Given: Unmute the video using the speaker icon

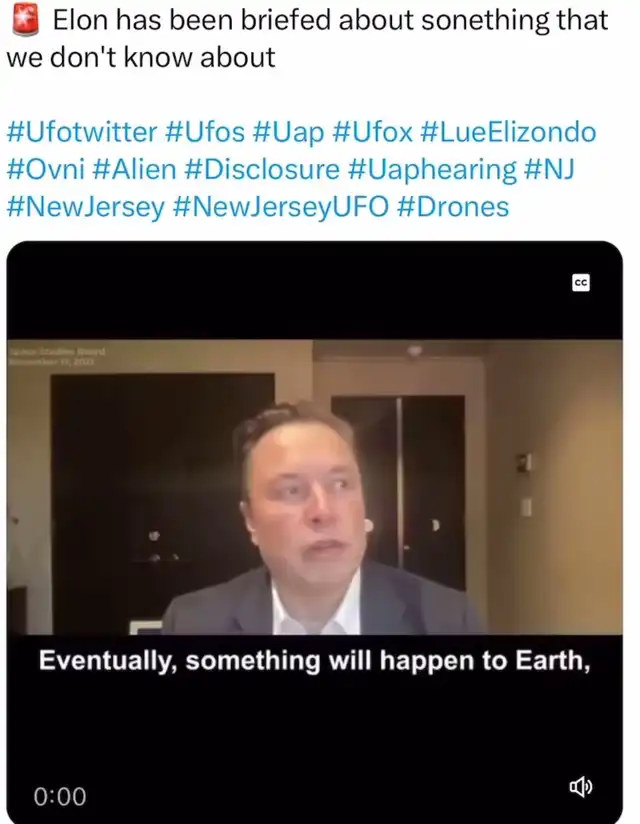Looking at the screenshot, I should click(581, 787).
